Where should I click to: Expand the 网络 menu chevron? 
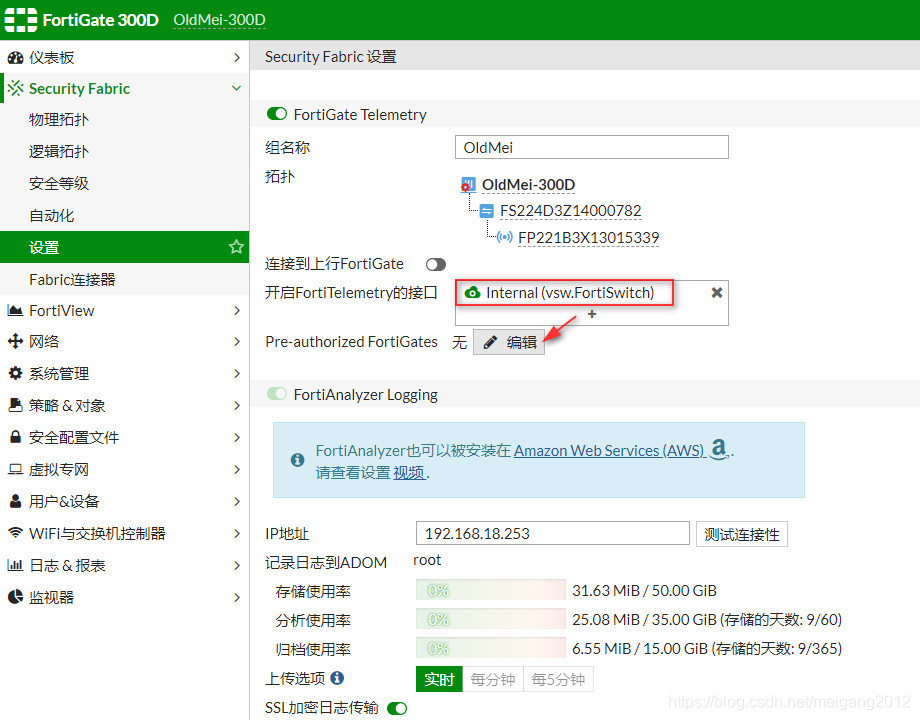237,342
